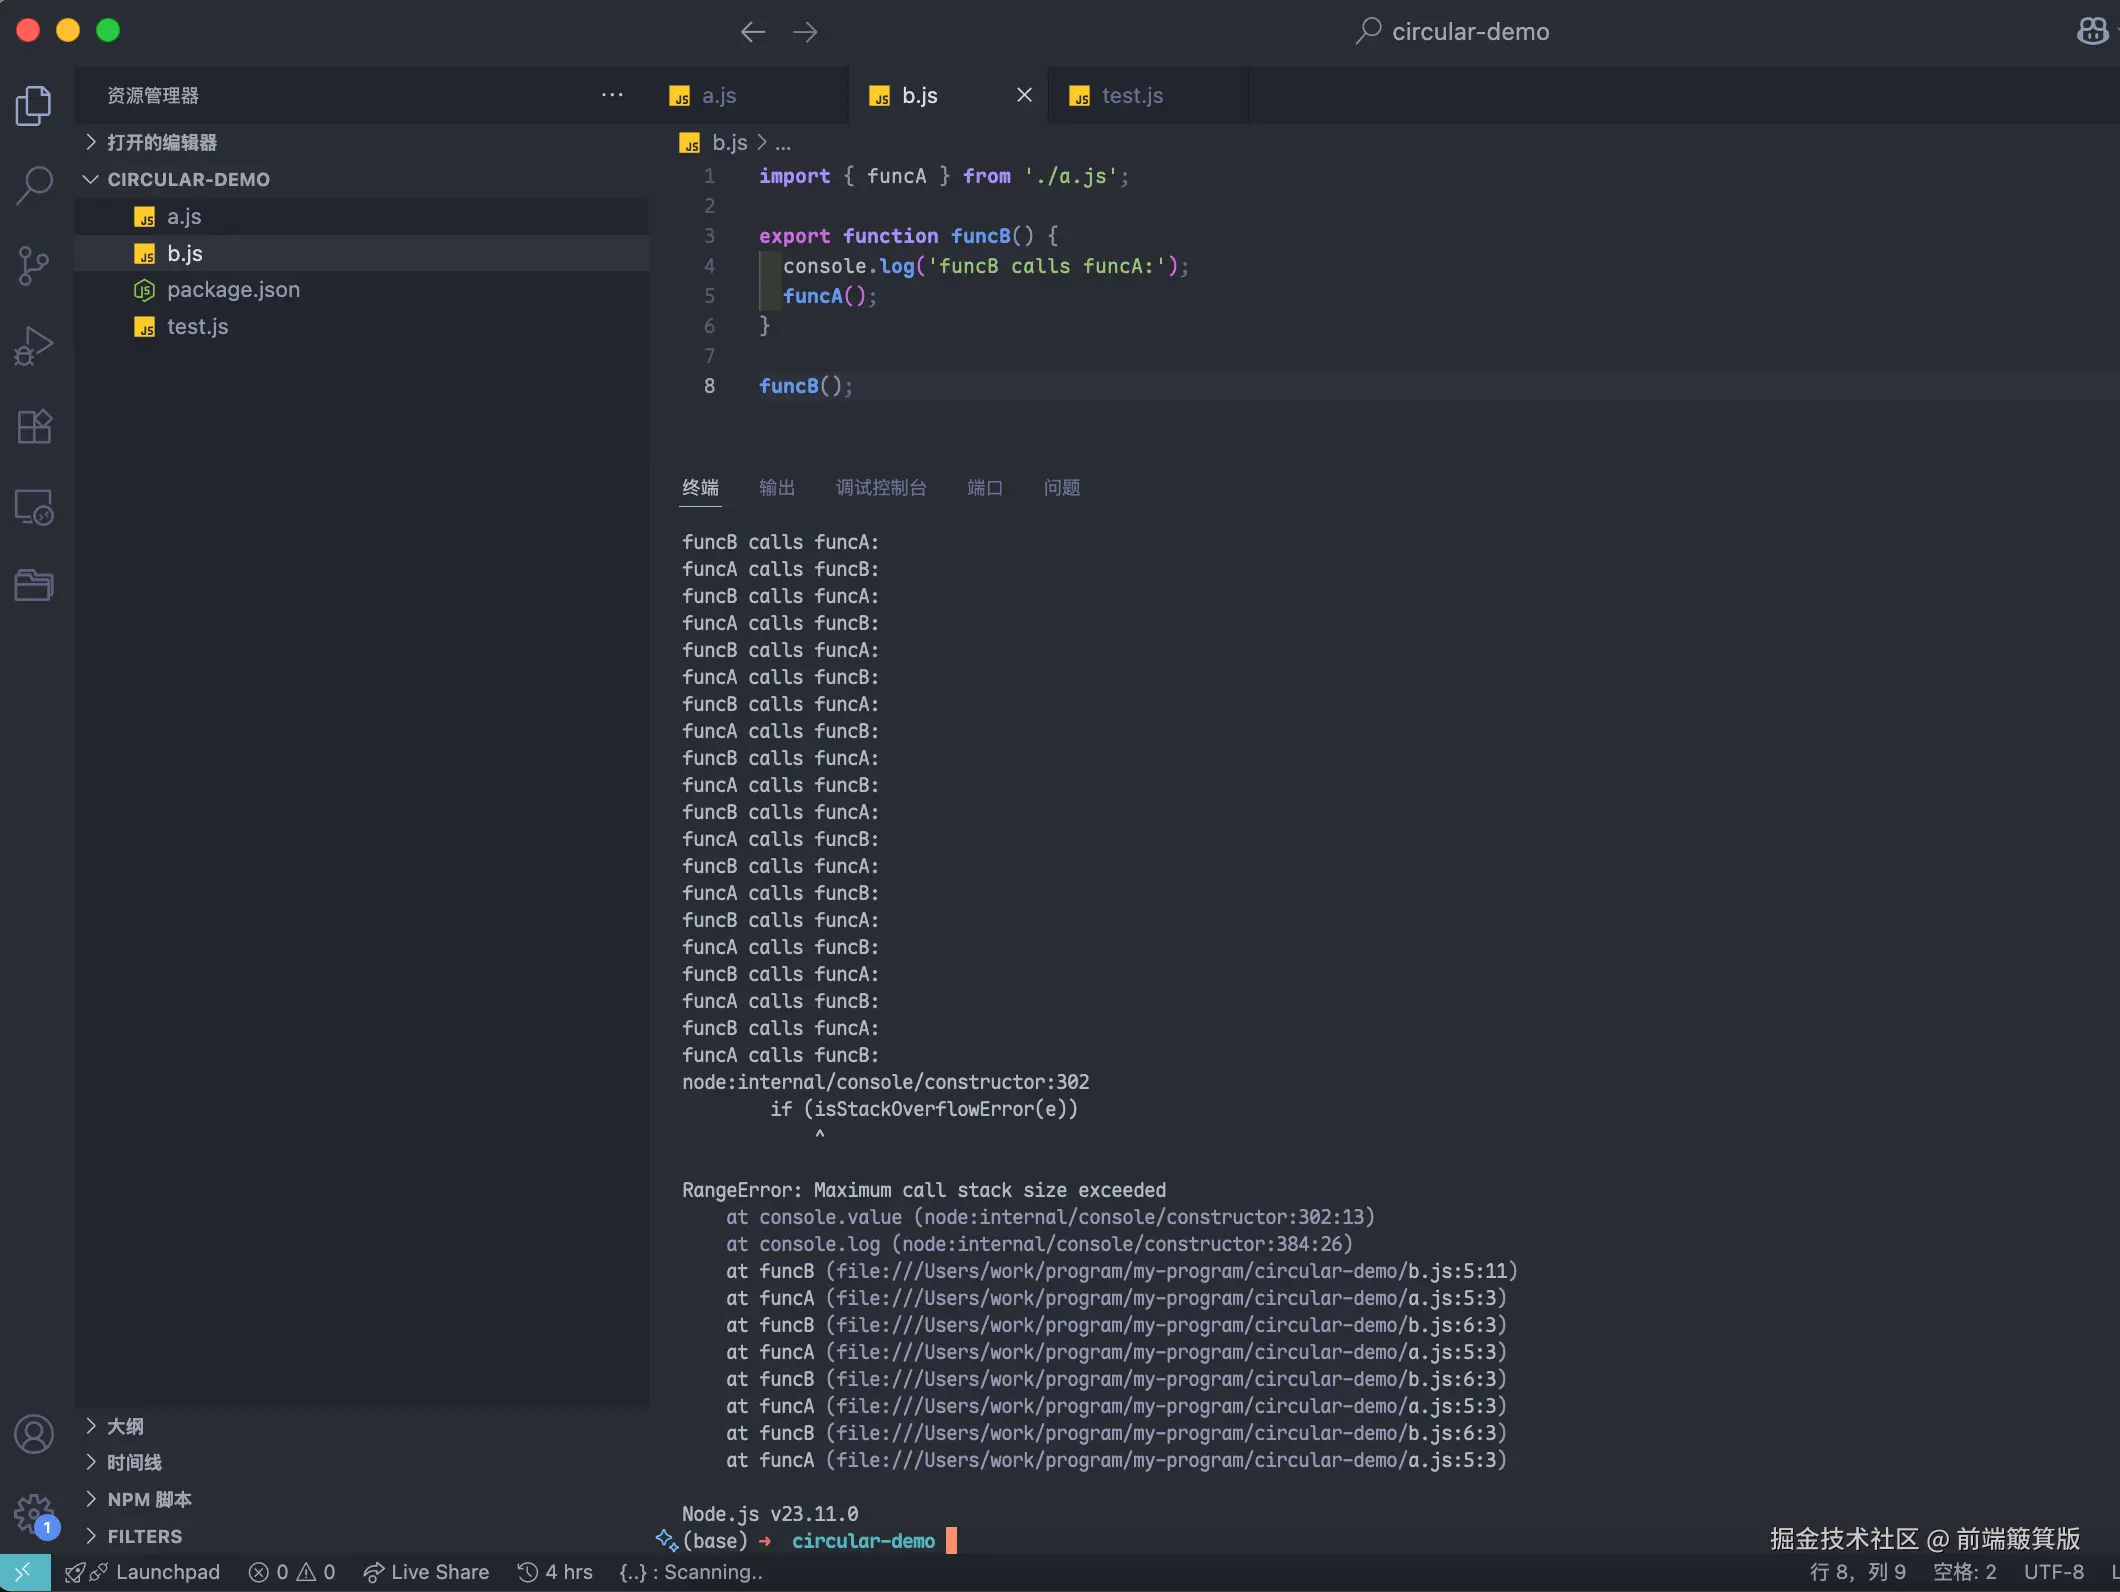Screen dimensions: 2120x1592
Task: Open the Extensions view
Action: click(34, 427)
